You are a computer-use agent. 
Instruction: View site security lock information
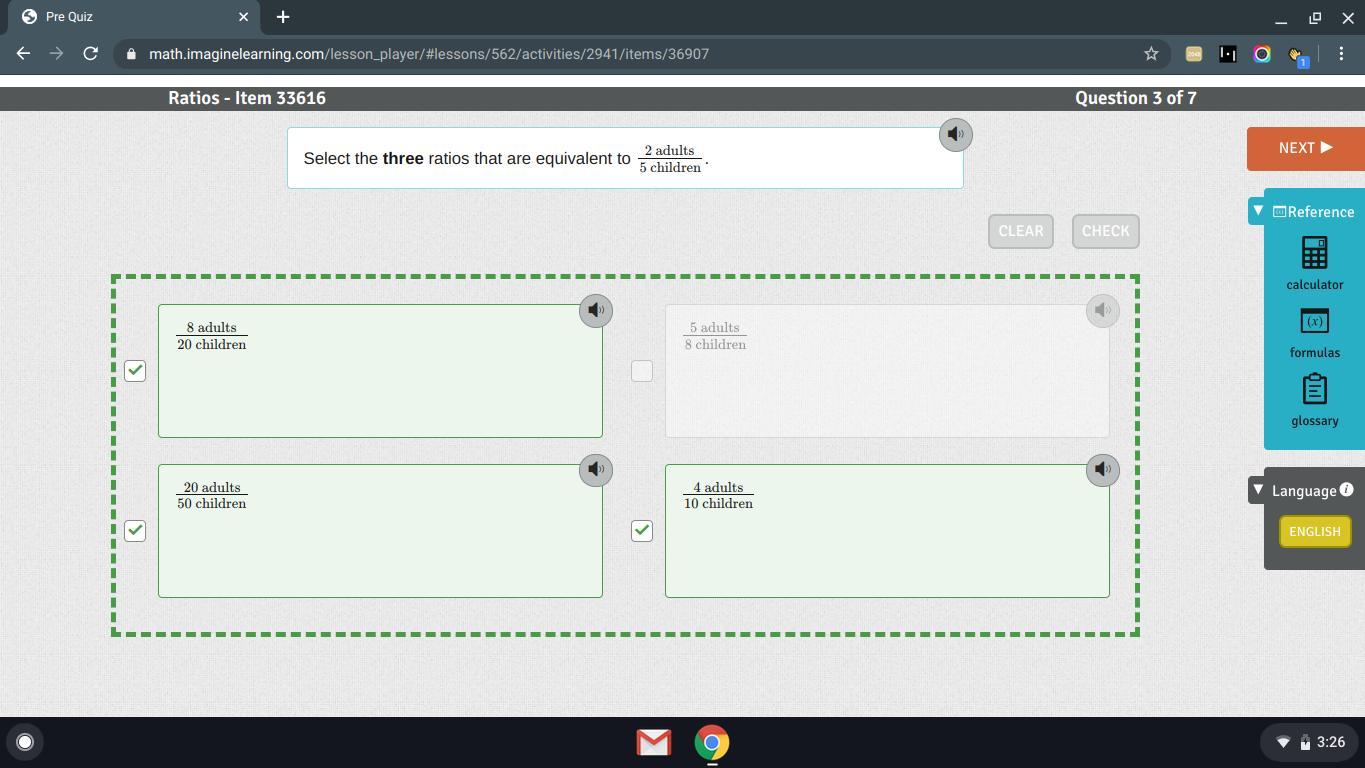(131, 54)
